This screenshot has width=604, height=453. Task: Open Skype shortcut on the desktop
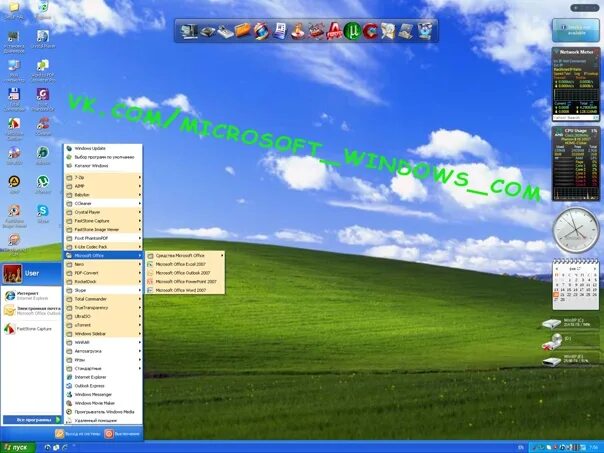click(x=43, y=213)
